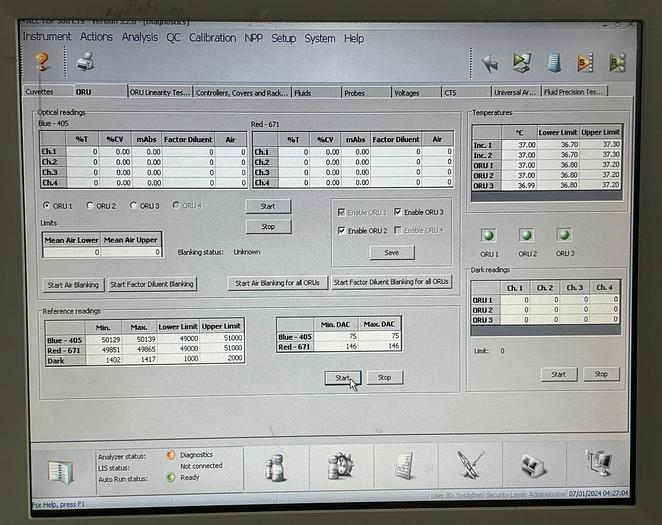Viewport: 662px width, 525px height.
Task: Click the back arrow toolbar icon
Action: click(490, 63)
